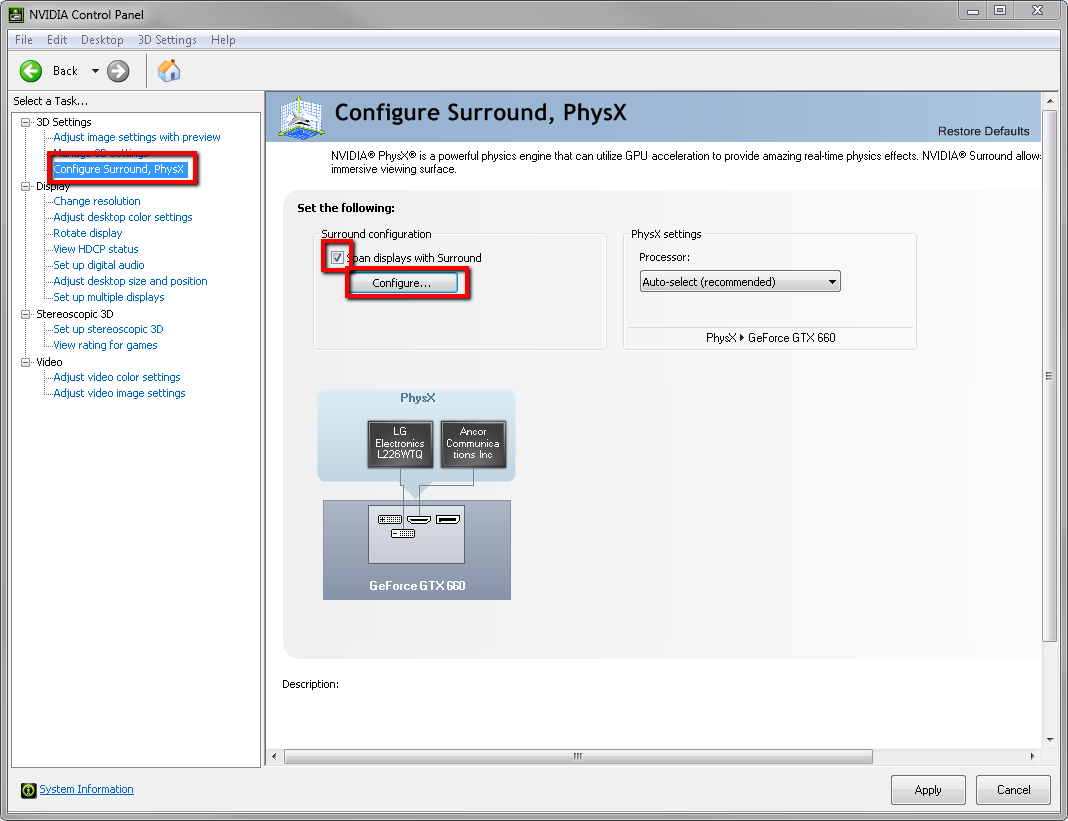Open the Edit menu

57,40
